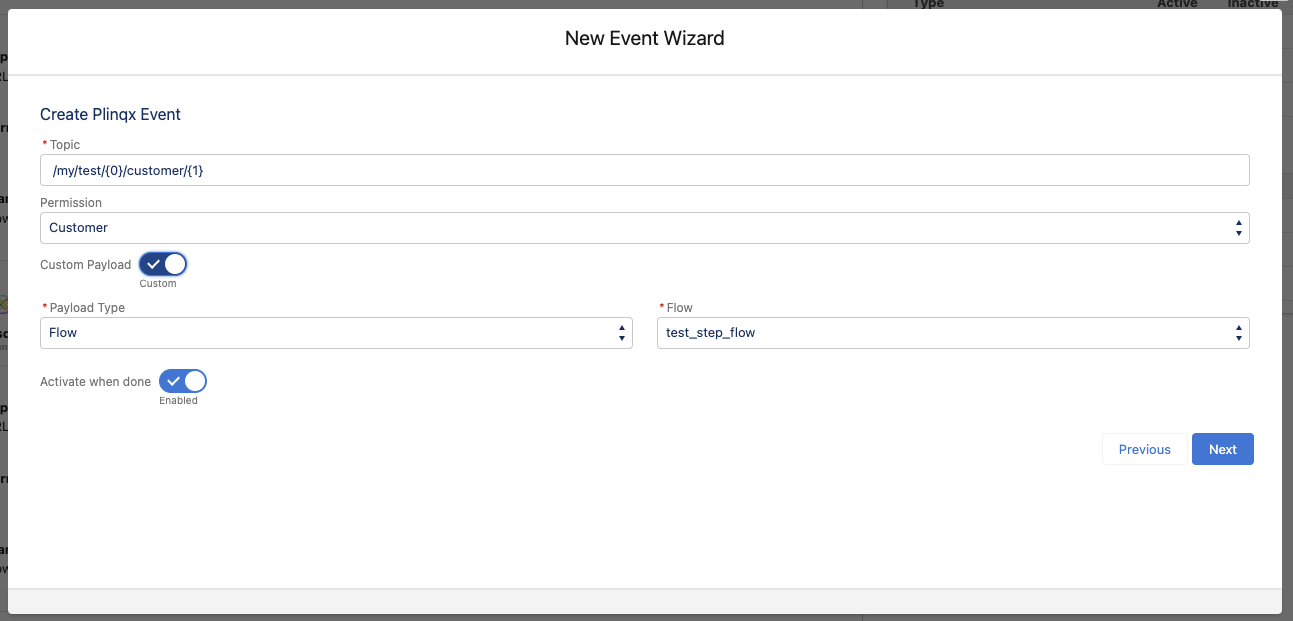This screenshot has width=1293, height=621.
Task: Click the Create Plinqx Event heading
Action: tap(110, 115)
